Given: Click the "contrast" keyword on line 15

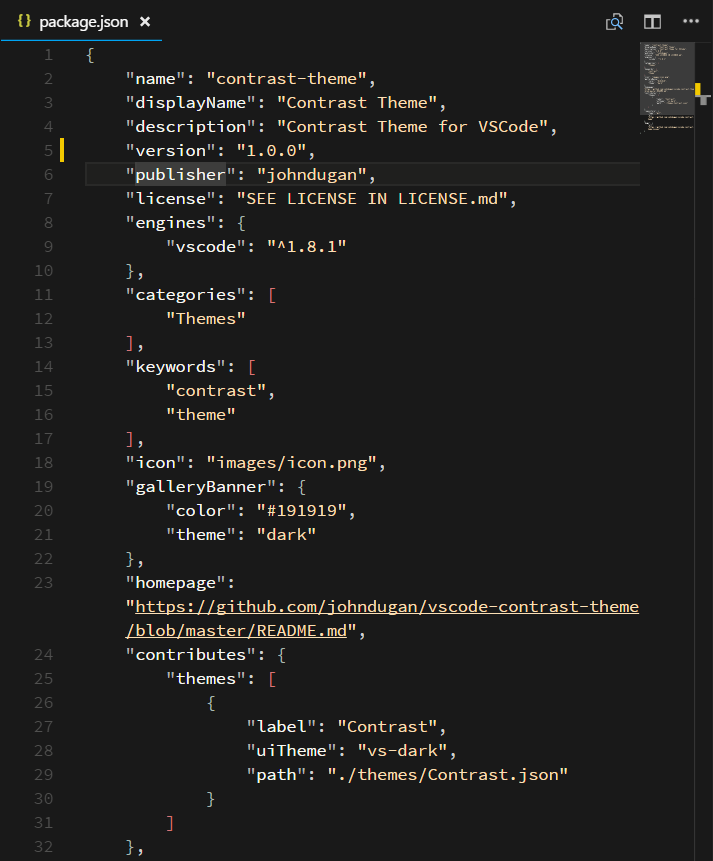Looking at the screenshot, I should (x=216, y=391).
